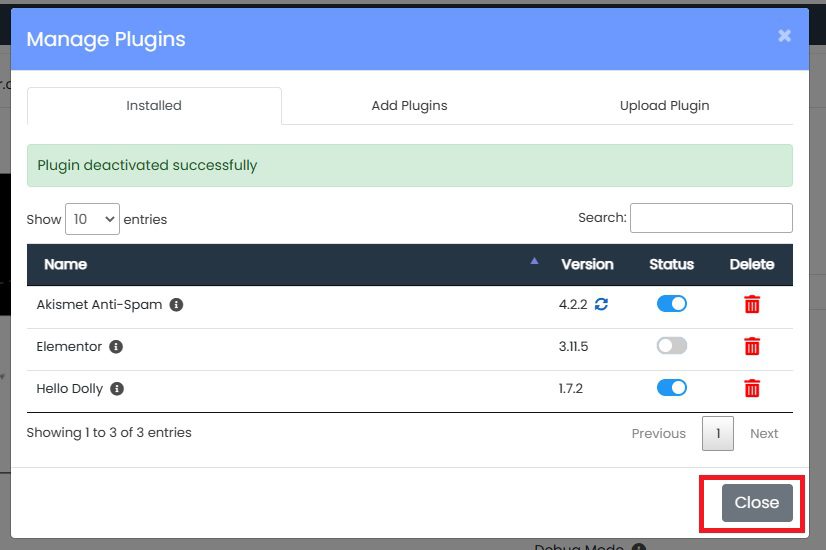Select page 1 in pagination
Image resolution: width=826 pixels, height=550 pixels.
click(717, 434)
